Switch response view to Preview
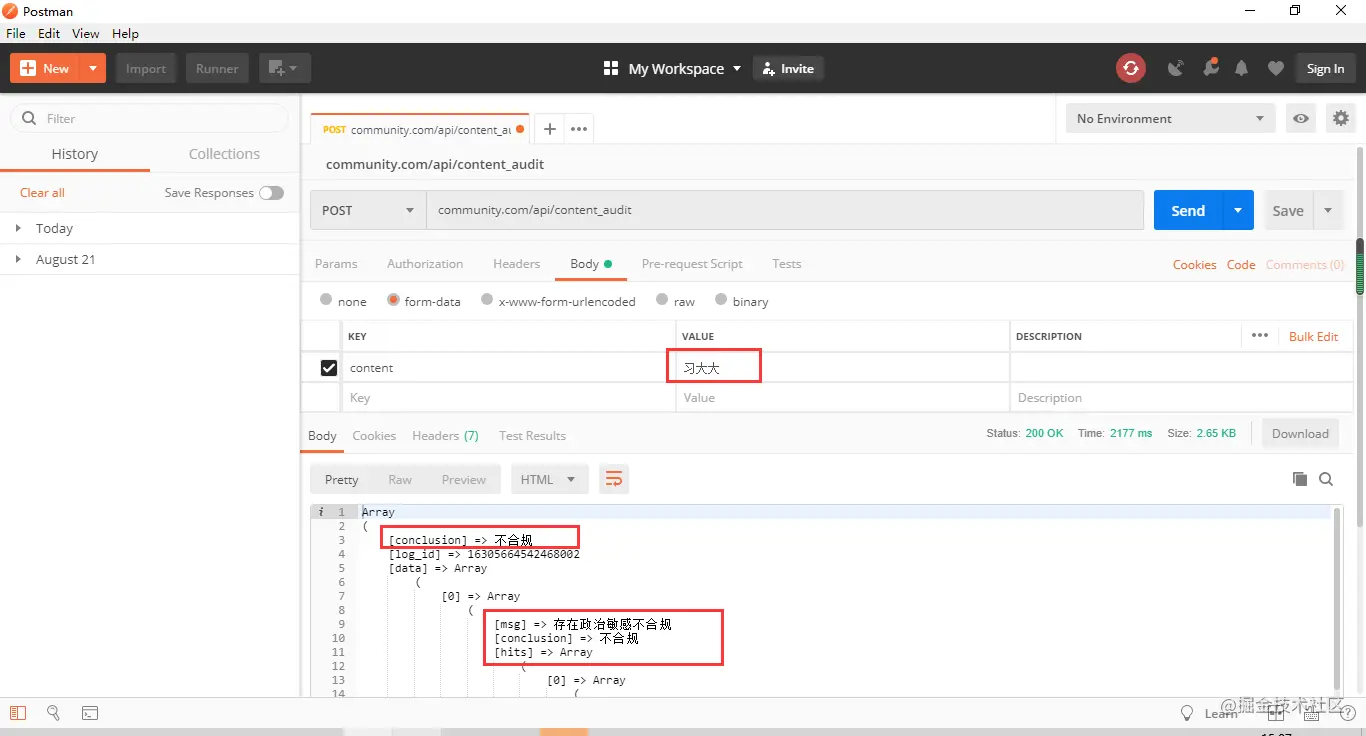This screenshot has width=1366, height=736. tap(464, 479)
